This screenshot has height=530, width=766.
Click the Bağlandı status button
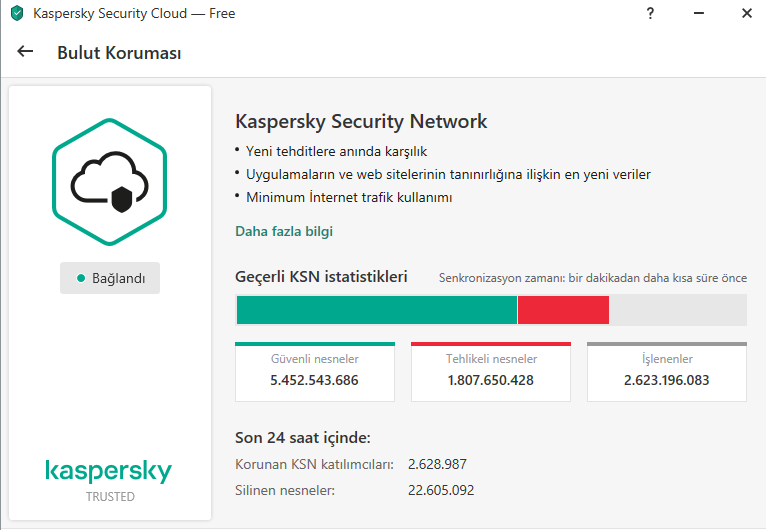click(x=110, y=279)
